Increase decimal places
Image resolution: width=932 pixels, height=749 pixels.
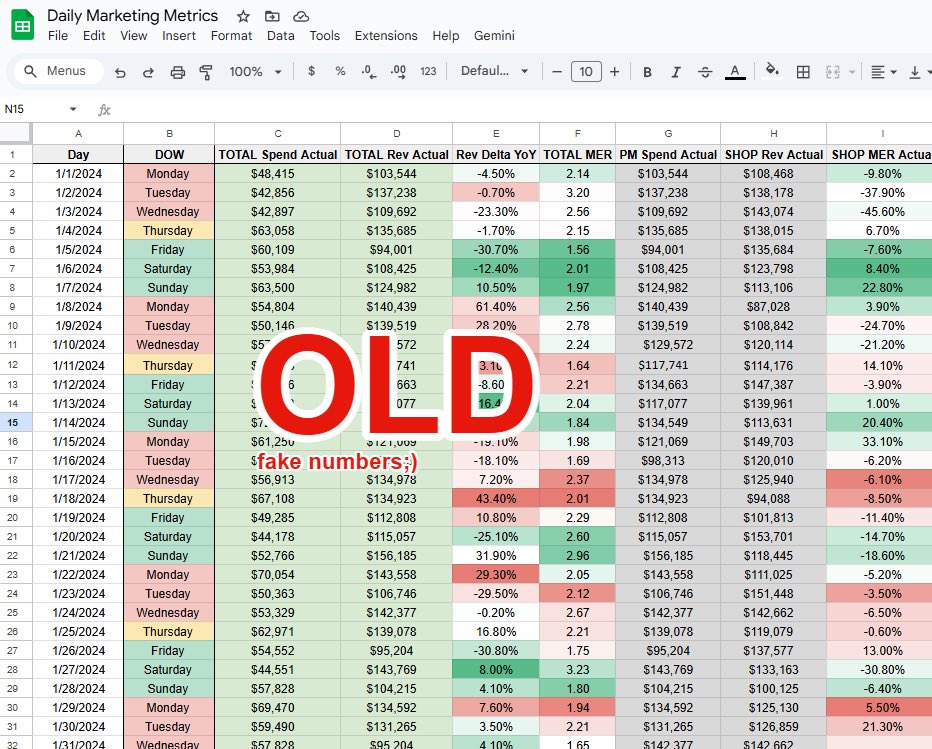[x=398, y=72]
